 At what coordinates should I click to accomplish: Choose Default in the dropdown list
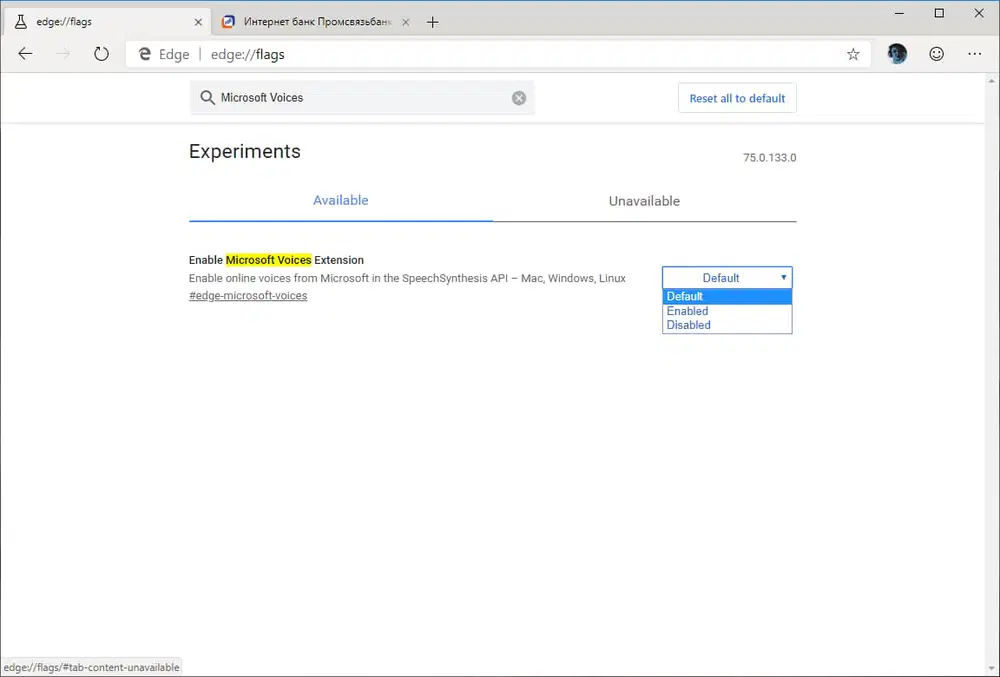tap(727, 296)
